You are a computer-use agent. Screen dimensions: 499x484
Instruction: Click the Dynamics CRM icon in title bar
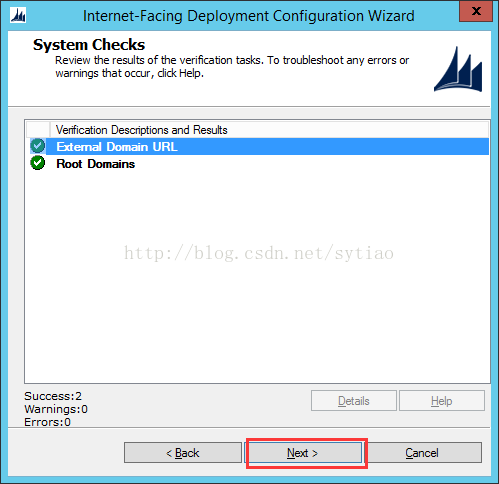[x=18, y=15]
